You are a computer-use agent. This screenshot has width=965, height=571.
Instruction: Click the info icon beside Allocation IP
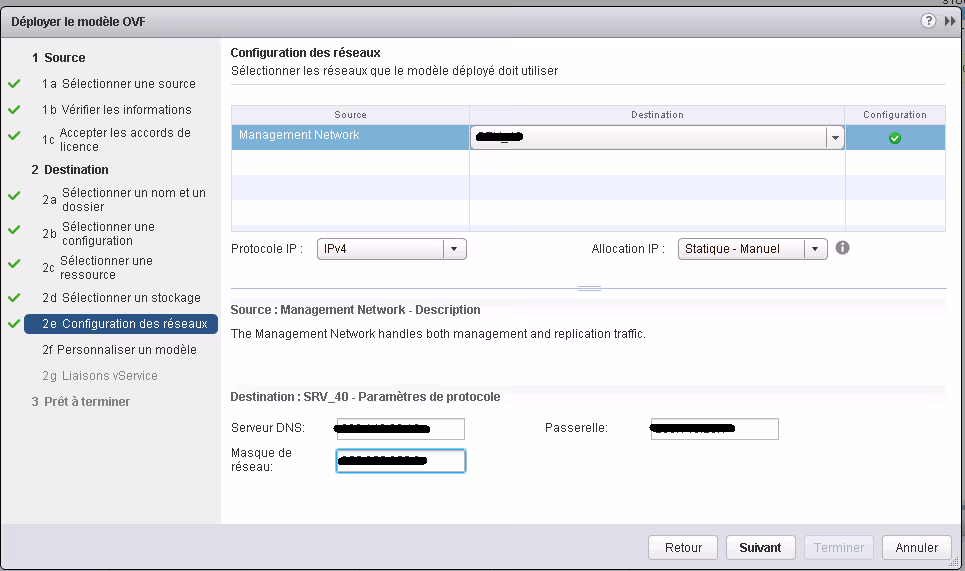(x=842, y=248)
